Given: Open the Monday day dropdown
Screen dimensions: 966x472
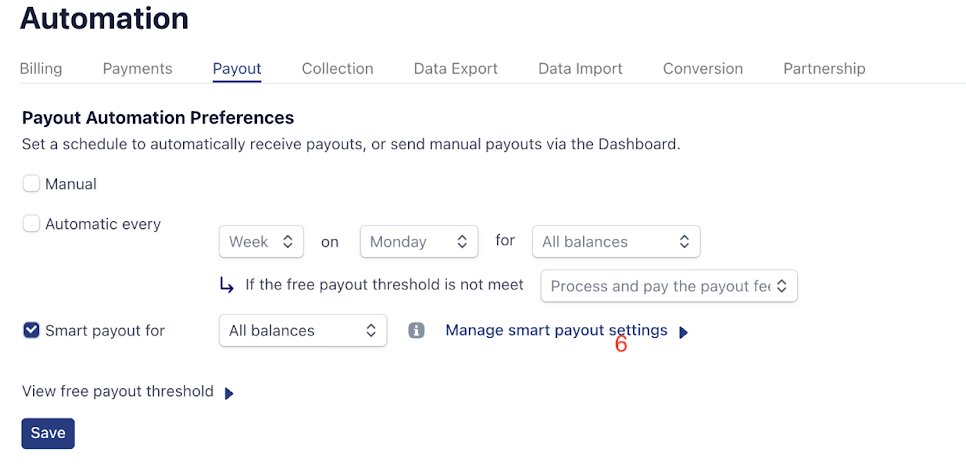Looking at the screenshot, I should (419, 242).
